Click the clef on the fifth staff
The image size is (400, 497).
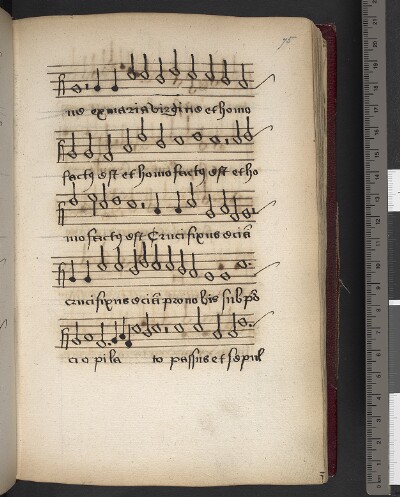(65, 337)
